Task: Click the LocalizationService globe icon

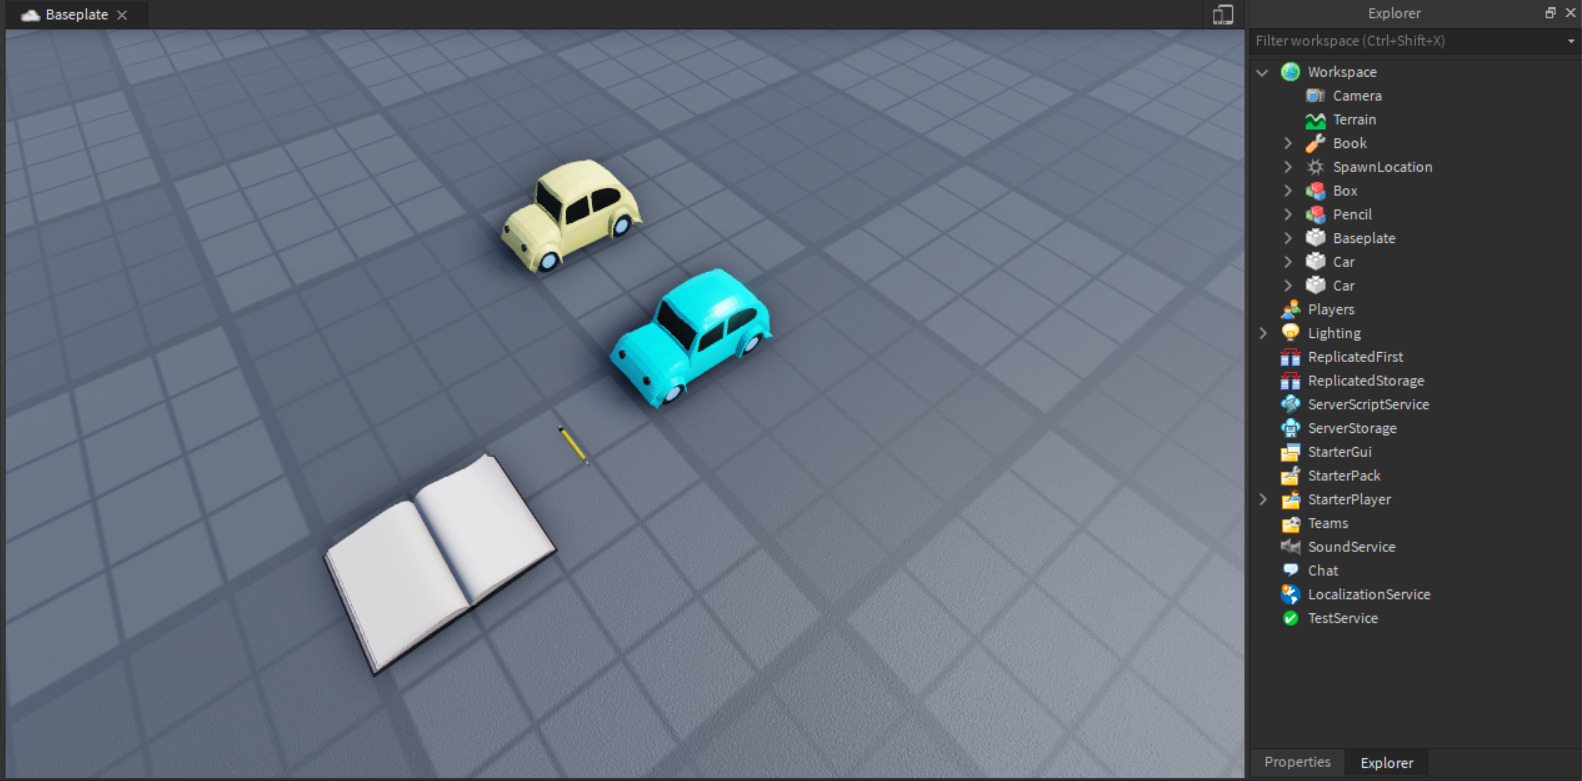Action: [1290, 595]
